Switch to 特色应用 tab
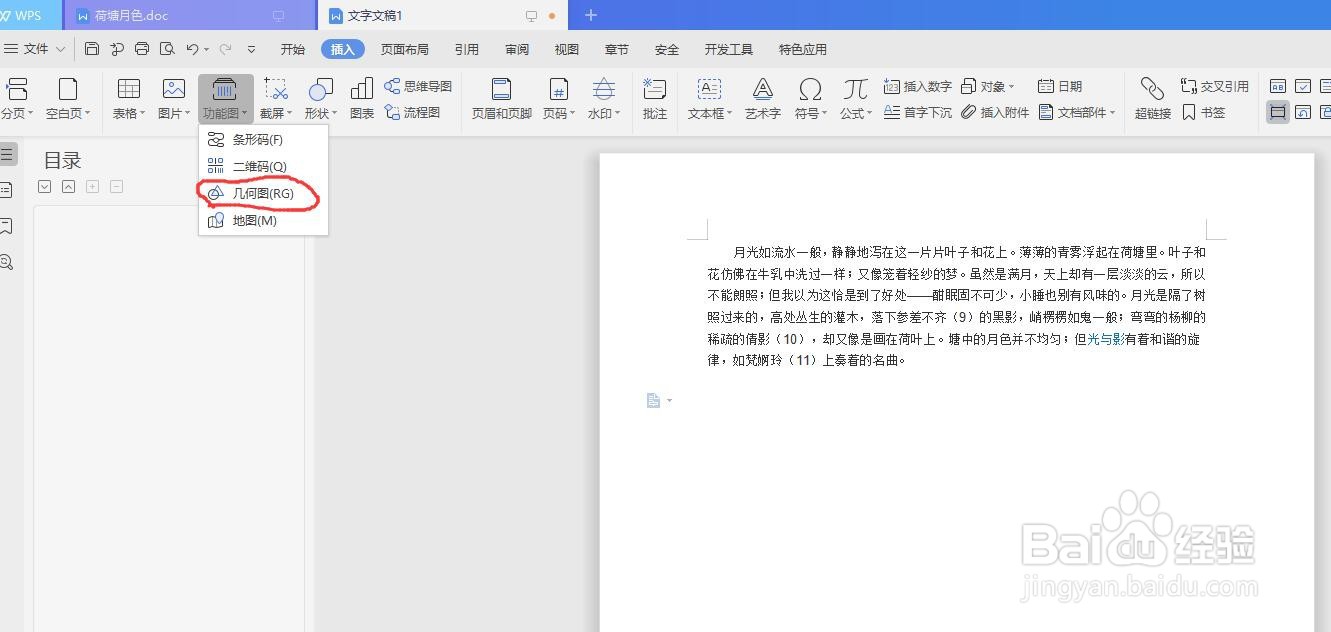 803,49
